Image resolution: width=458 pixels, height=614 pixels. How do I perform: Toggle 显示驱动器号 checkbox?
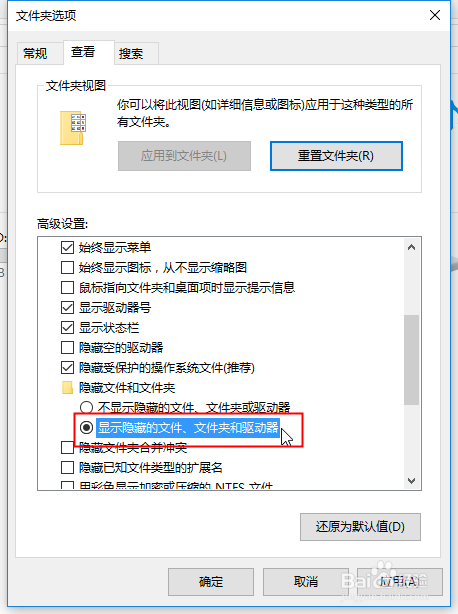(x=67, y=307)
